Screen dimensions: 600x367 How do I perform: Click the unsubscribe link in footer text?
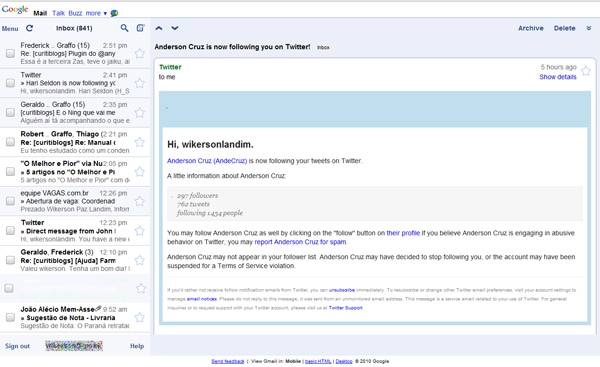point(342,290)
